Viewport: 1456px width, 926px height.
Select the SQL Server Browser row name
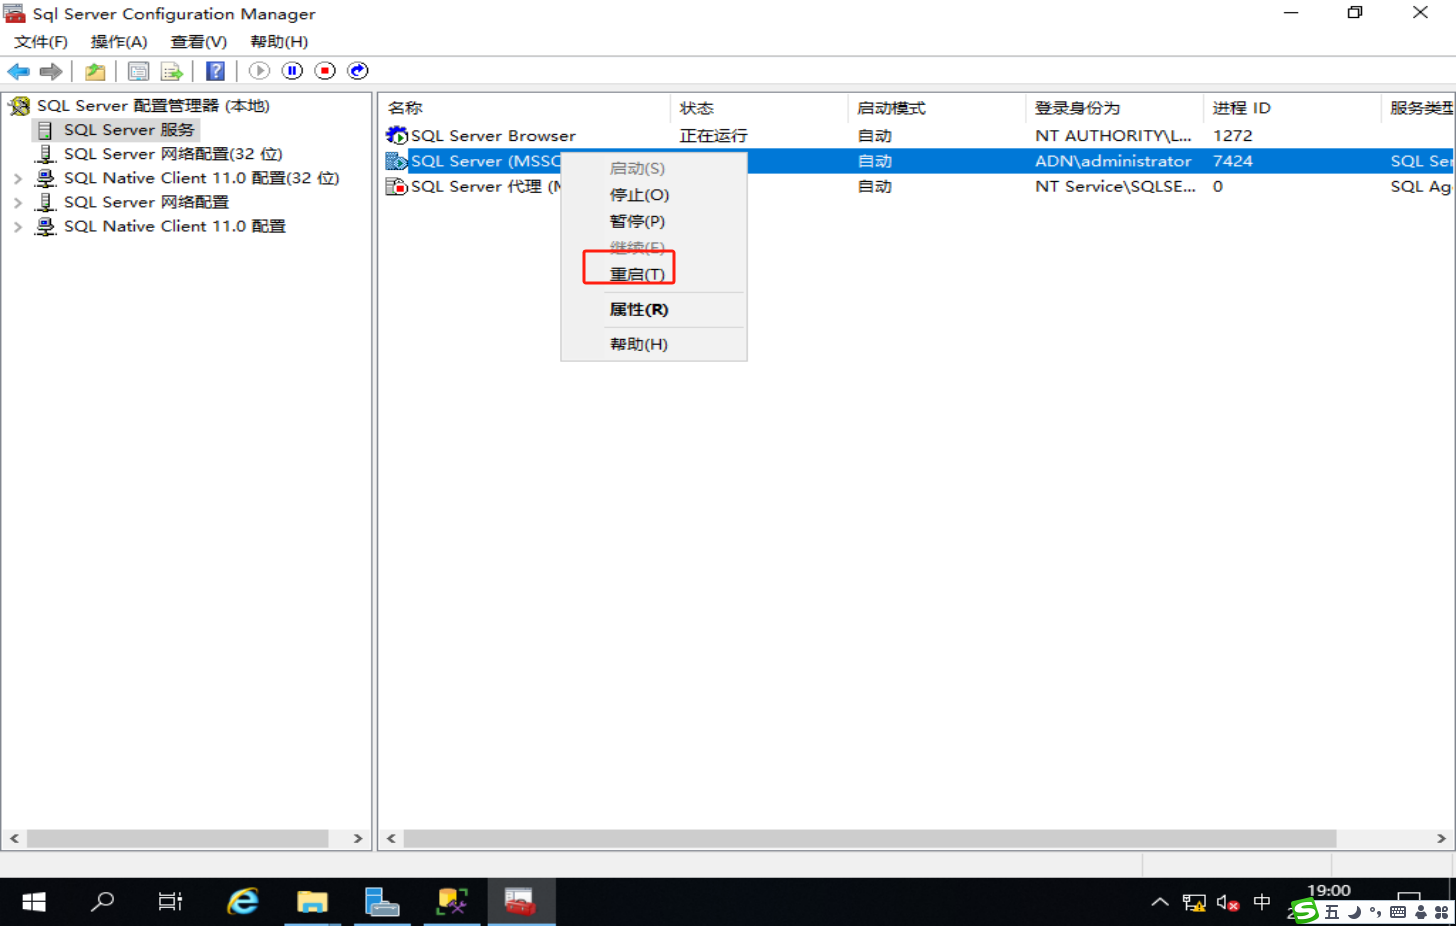coord(493,136)
